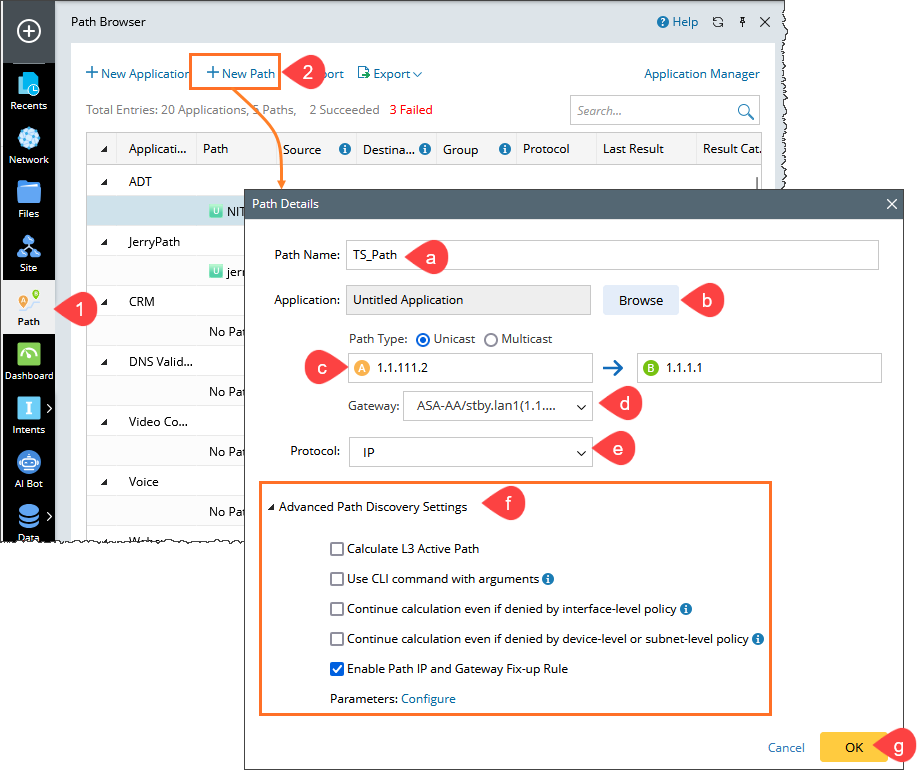Enable Calculate L3 Active Path
The width and height of the screenshot is (917, 770).
pos(337,549)
